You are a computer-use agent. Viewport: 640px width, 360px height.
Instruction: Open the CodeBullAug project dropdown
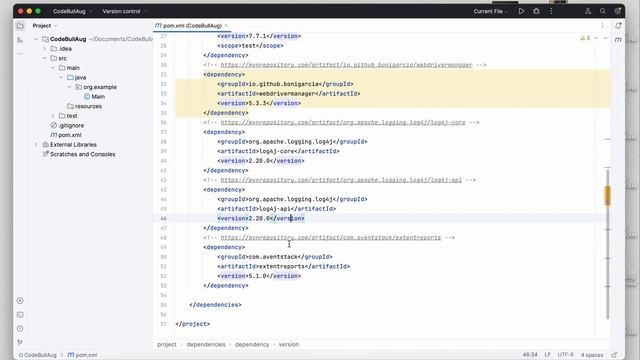(x=73, y=11)
